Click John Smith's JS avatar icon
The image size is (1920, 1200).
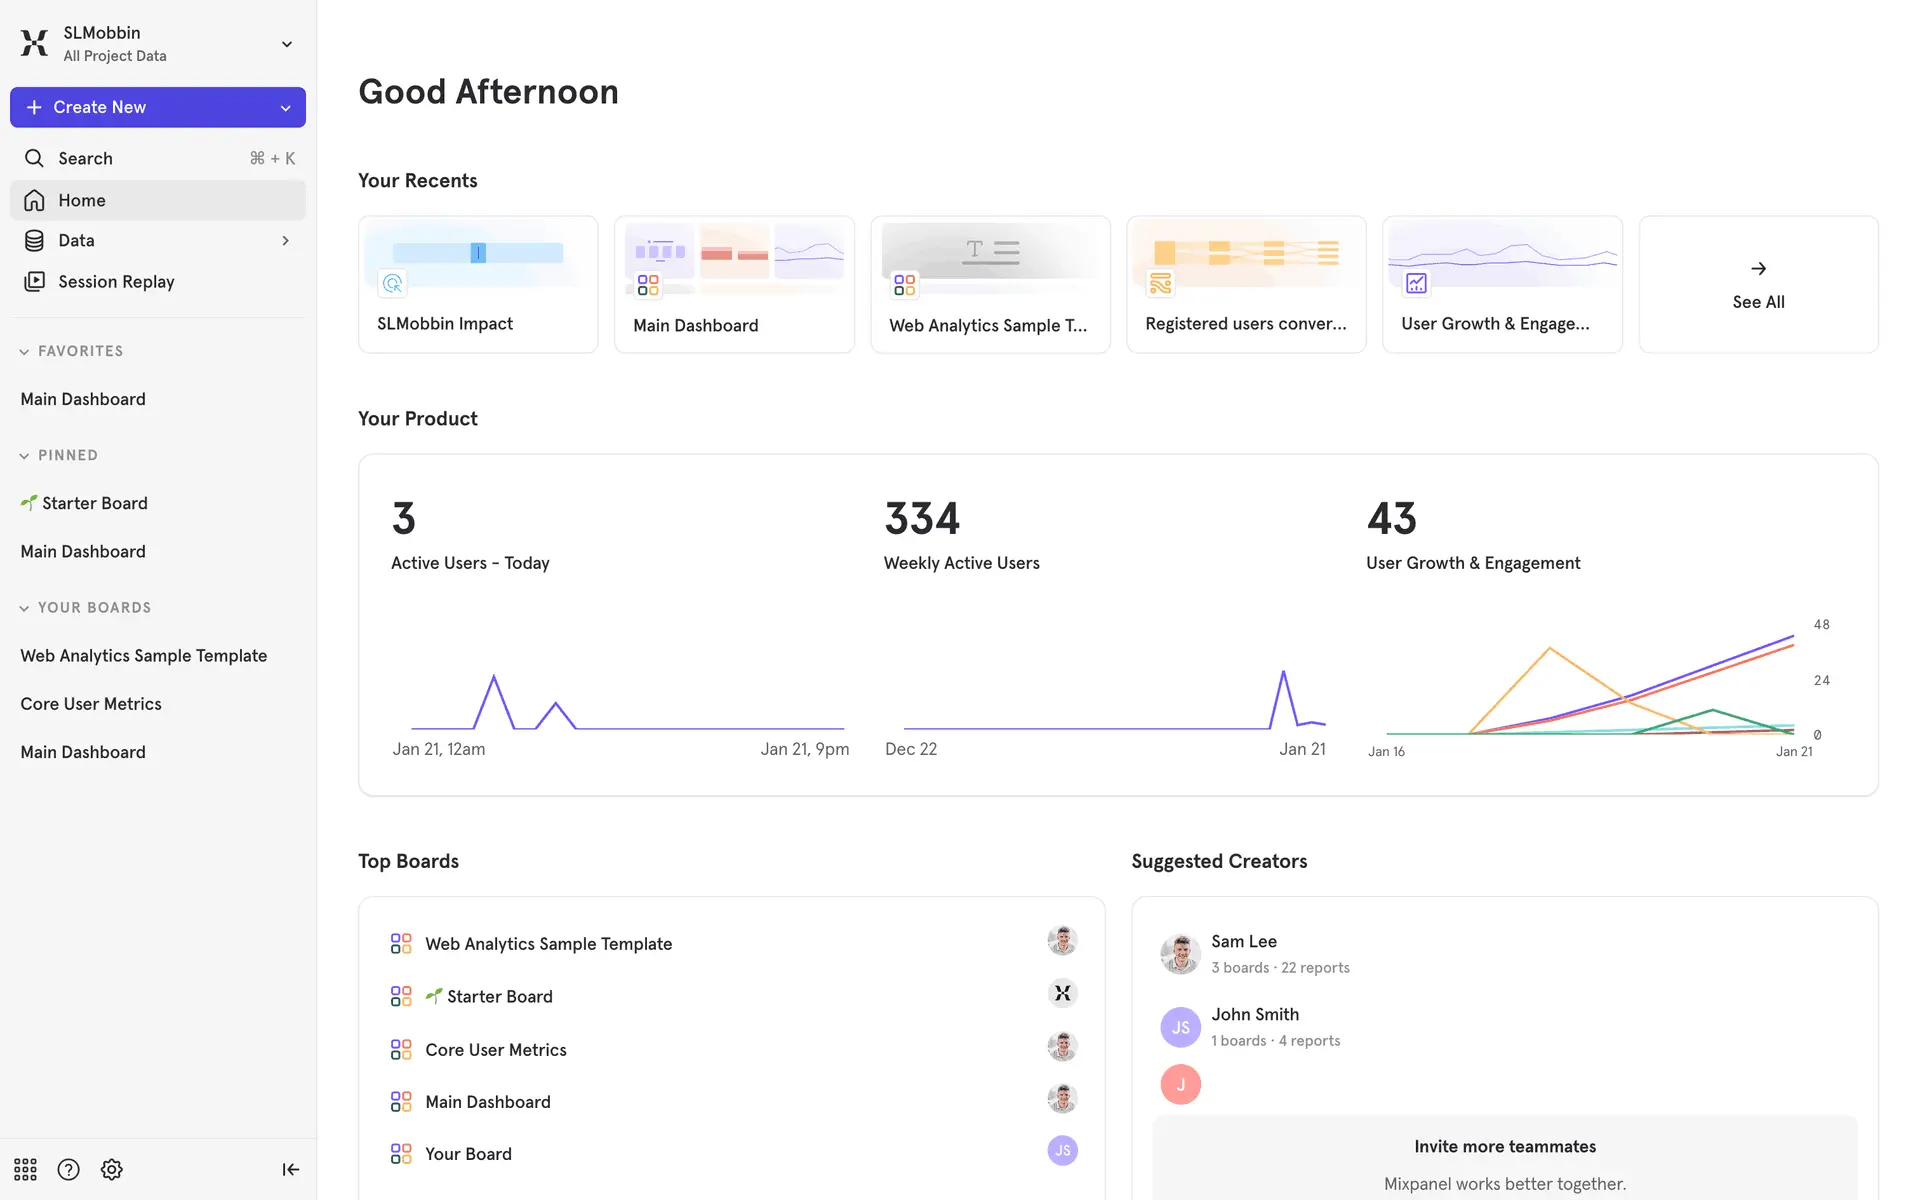tap(1180, 1027)
